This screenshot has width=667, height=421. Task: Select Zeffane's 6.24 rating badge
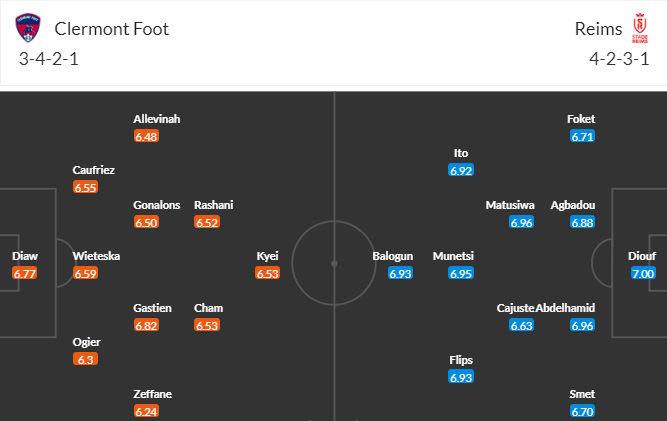146,411
